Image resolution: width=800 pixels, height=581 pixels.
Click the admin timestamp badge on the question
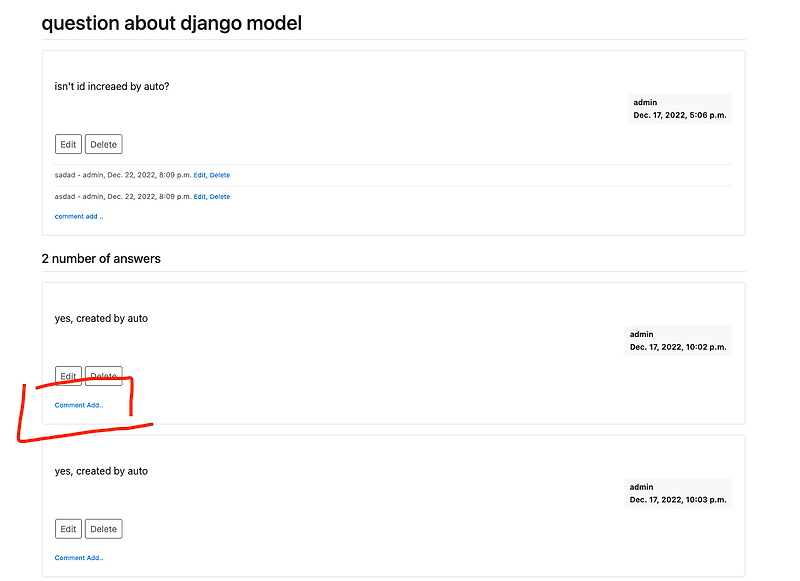tap(680, 108)
